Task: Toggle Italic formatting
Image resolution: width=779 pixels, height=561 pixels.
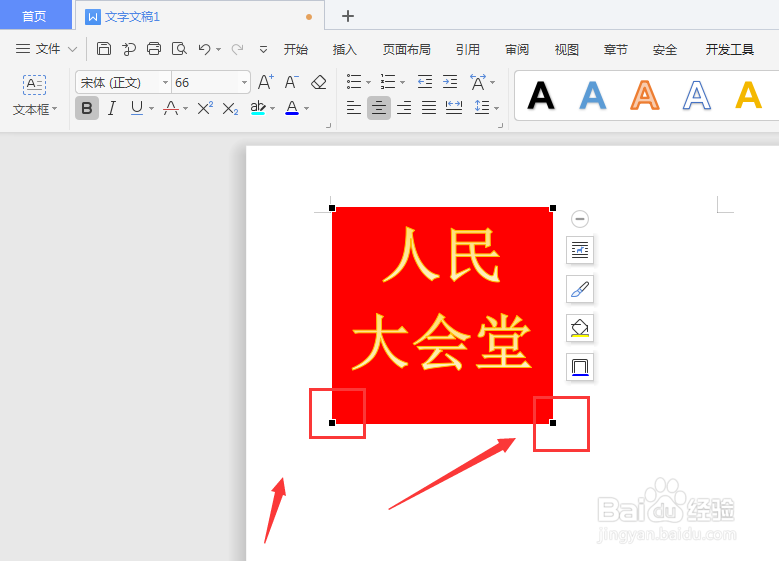Action: (112, 108)
